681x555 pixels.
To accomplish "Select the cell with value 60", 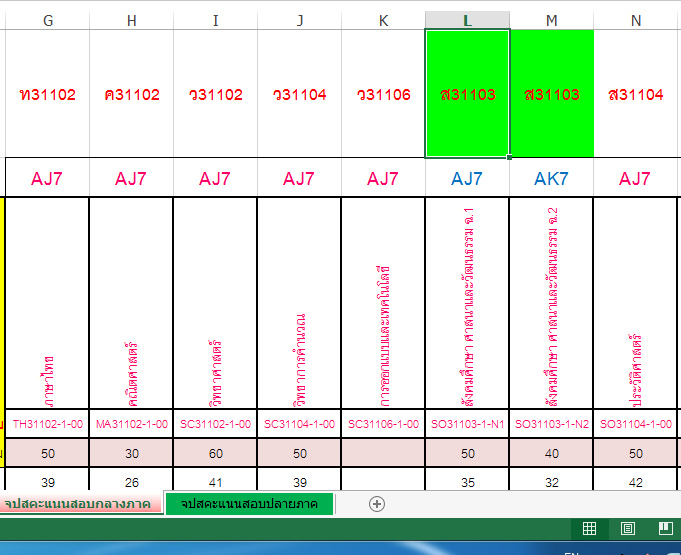I will pos(215,453).
